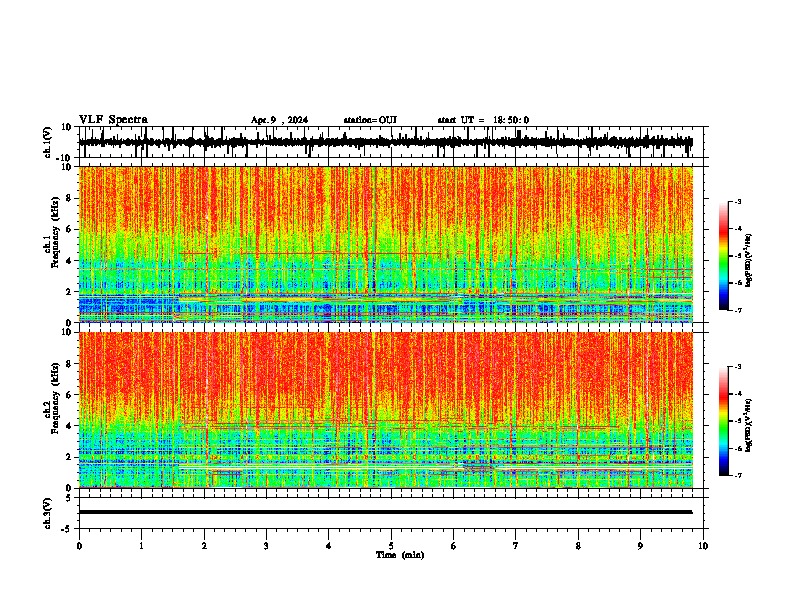This screenshot has width=792, height=612.
Task: Click the "ch.3(V)" axis label
Action: [x=47, y=513]
